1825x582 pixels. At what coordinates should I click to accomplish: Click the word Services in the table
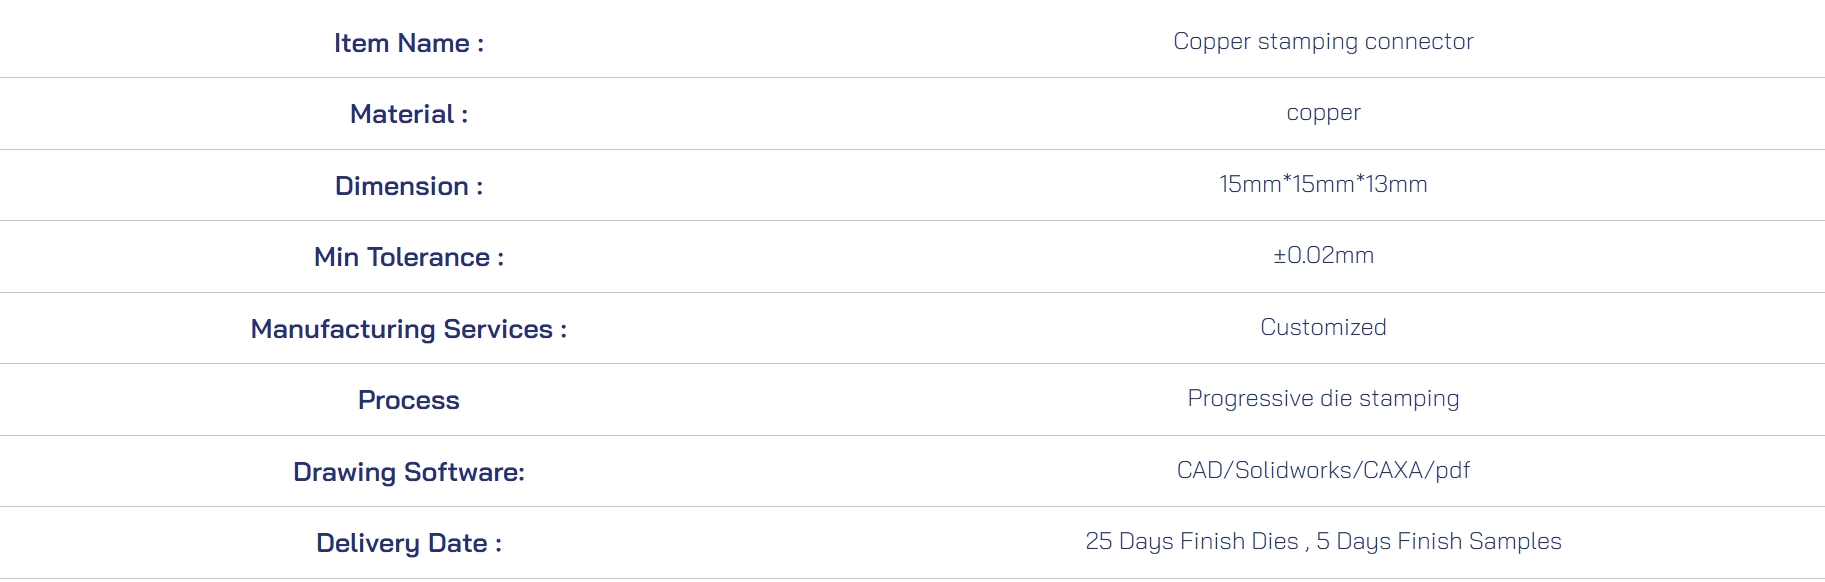pos(498,329)
